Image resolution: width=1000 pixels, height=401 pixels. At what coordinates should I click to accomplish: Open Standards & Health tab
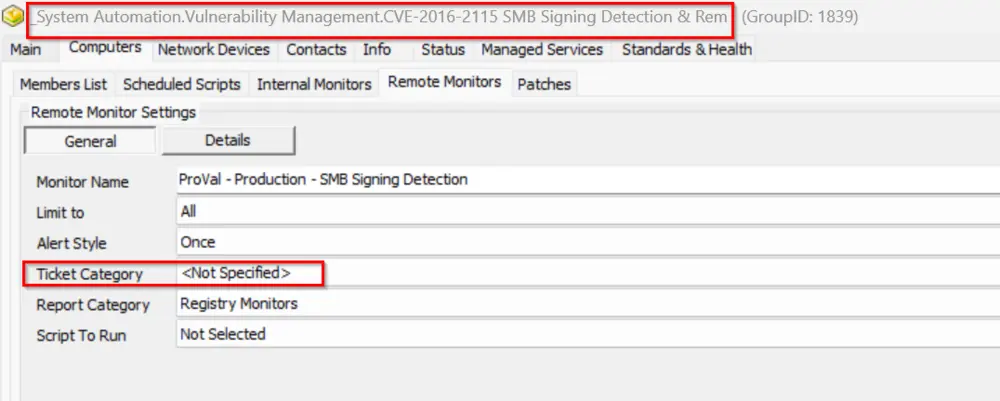click(686, 50)
